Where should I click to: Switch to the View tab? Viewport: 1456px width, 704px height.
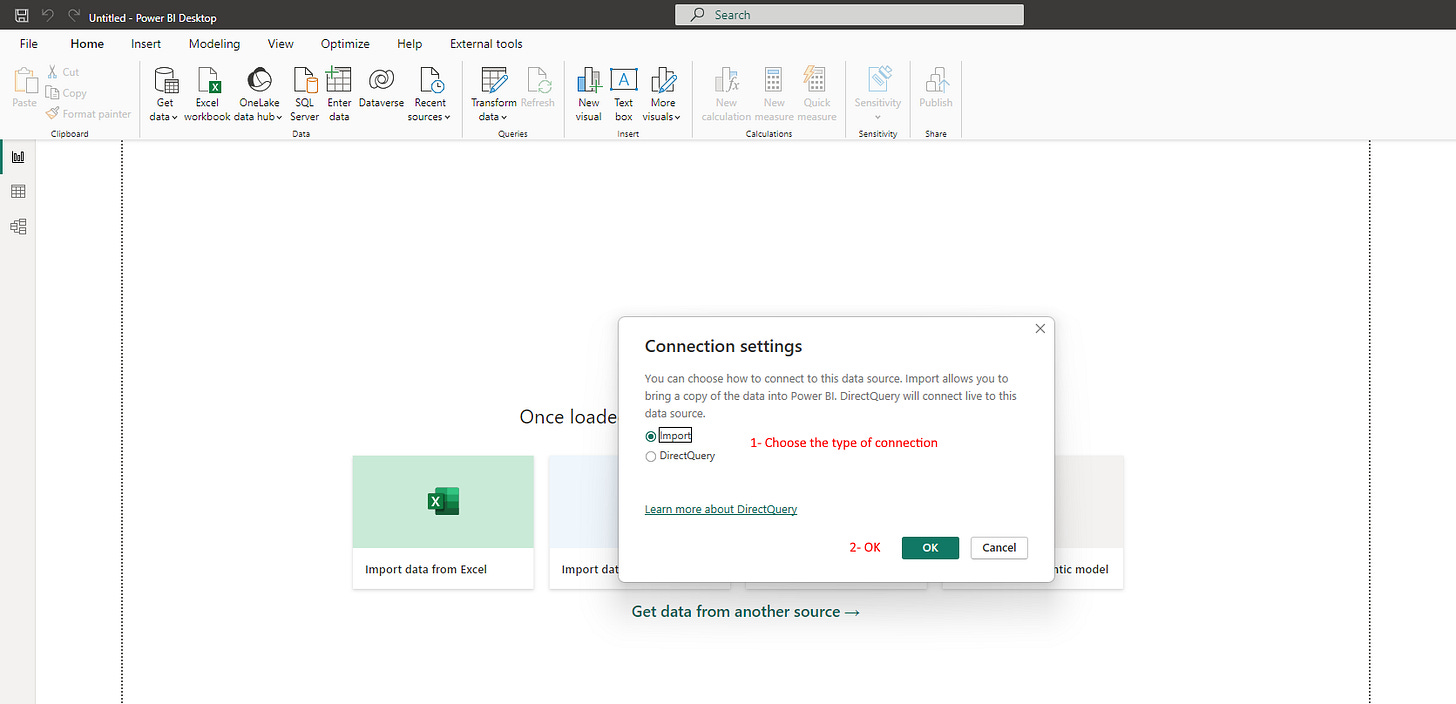coord(281,44)
